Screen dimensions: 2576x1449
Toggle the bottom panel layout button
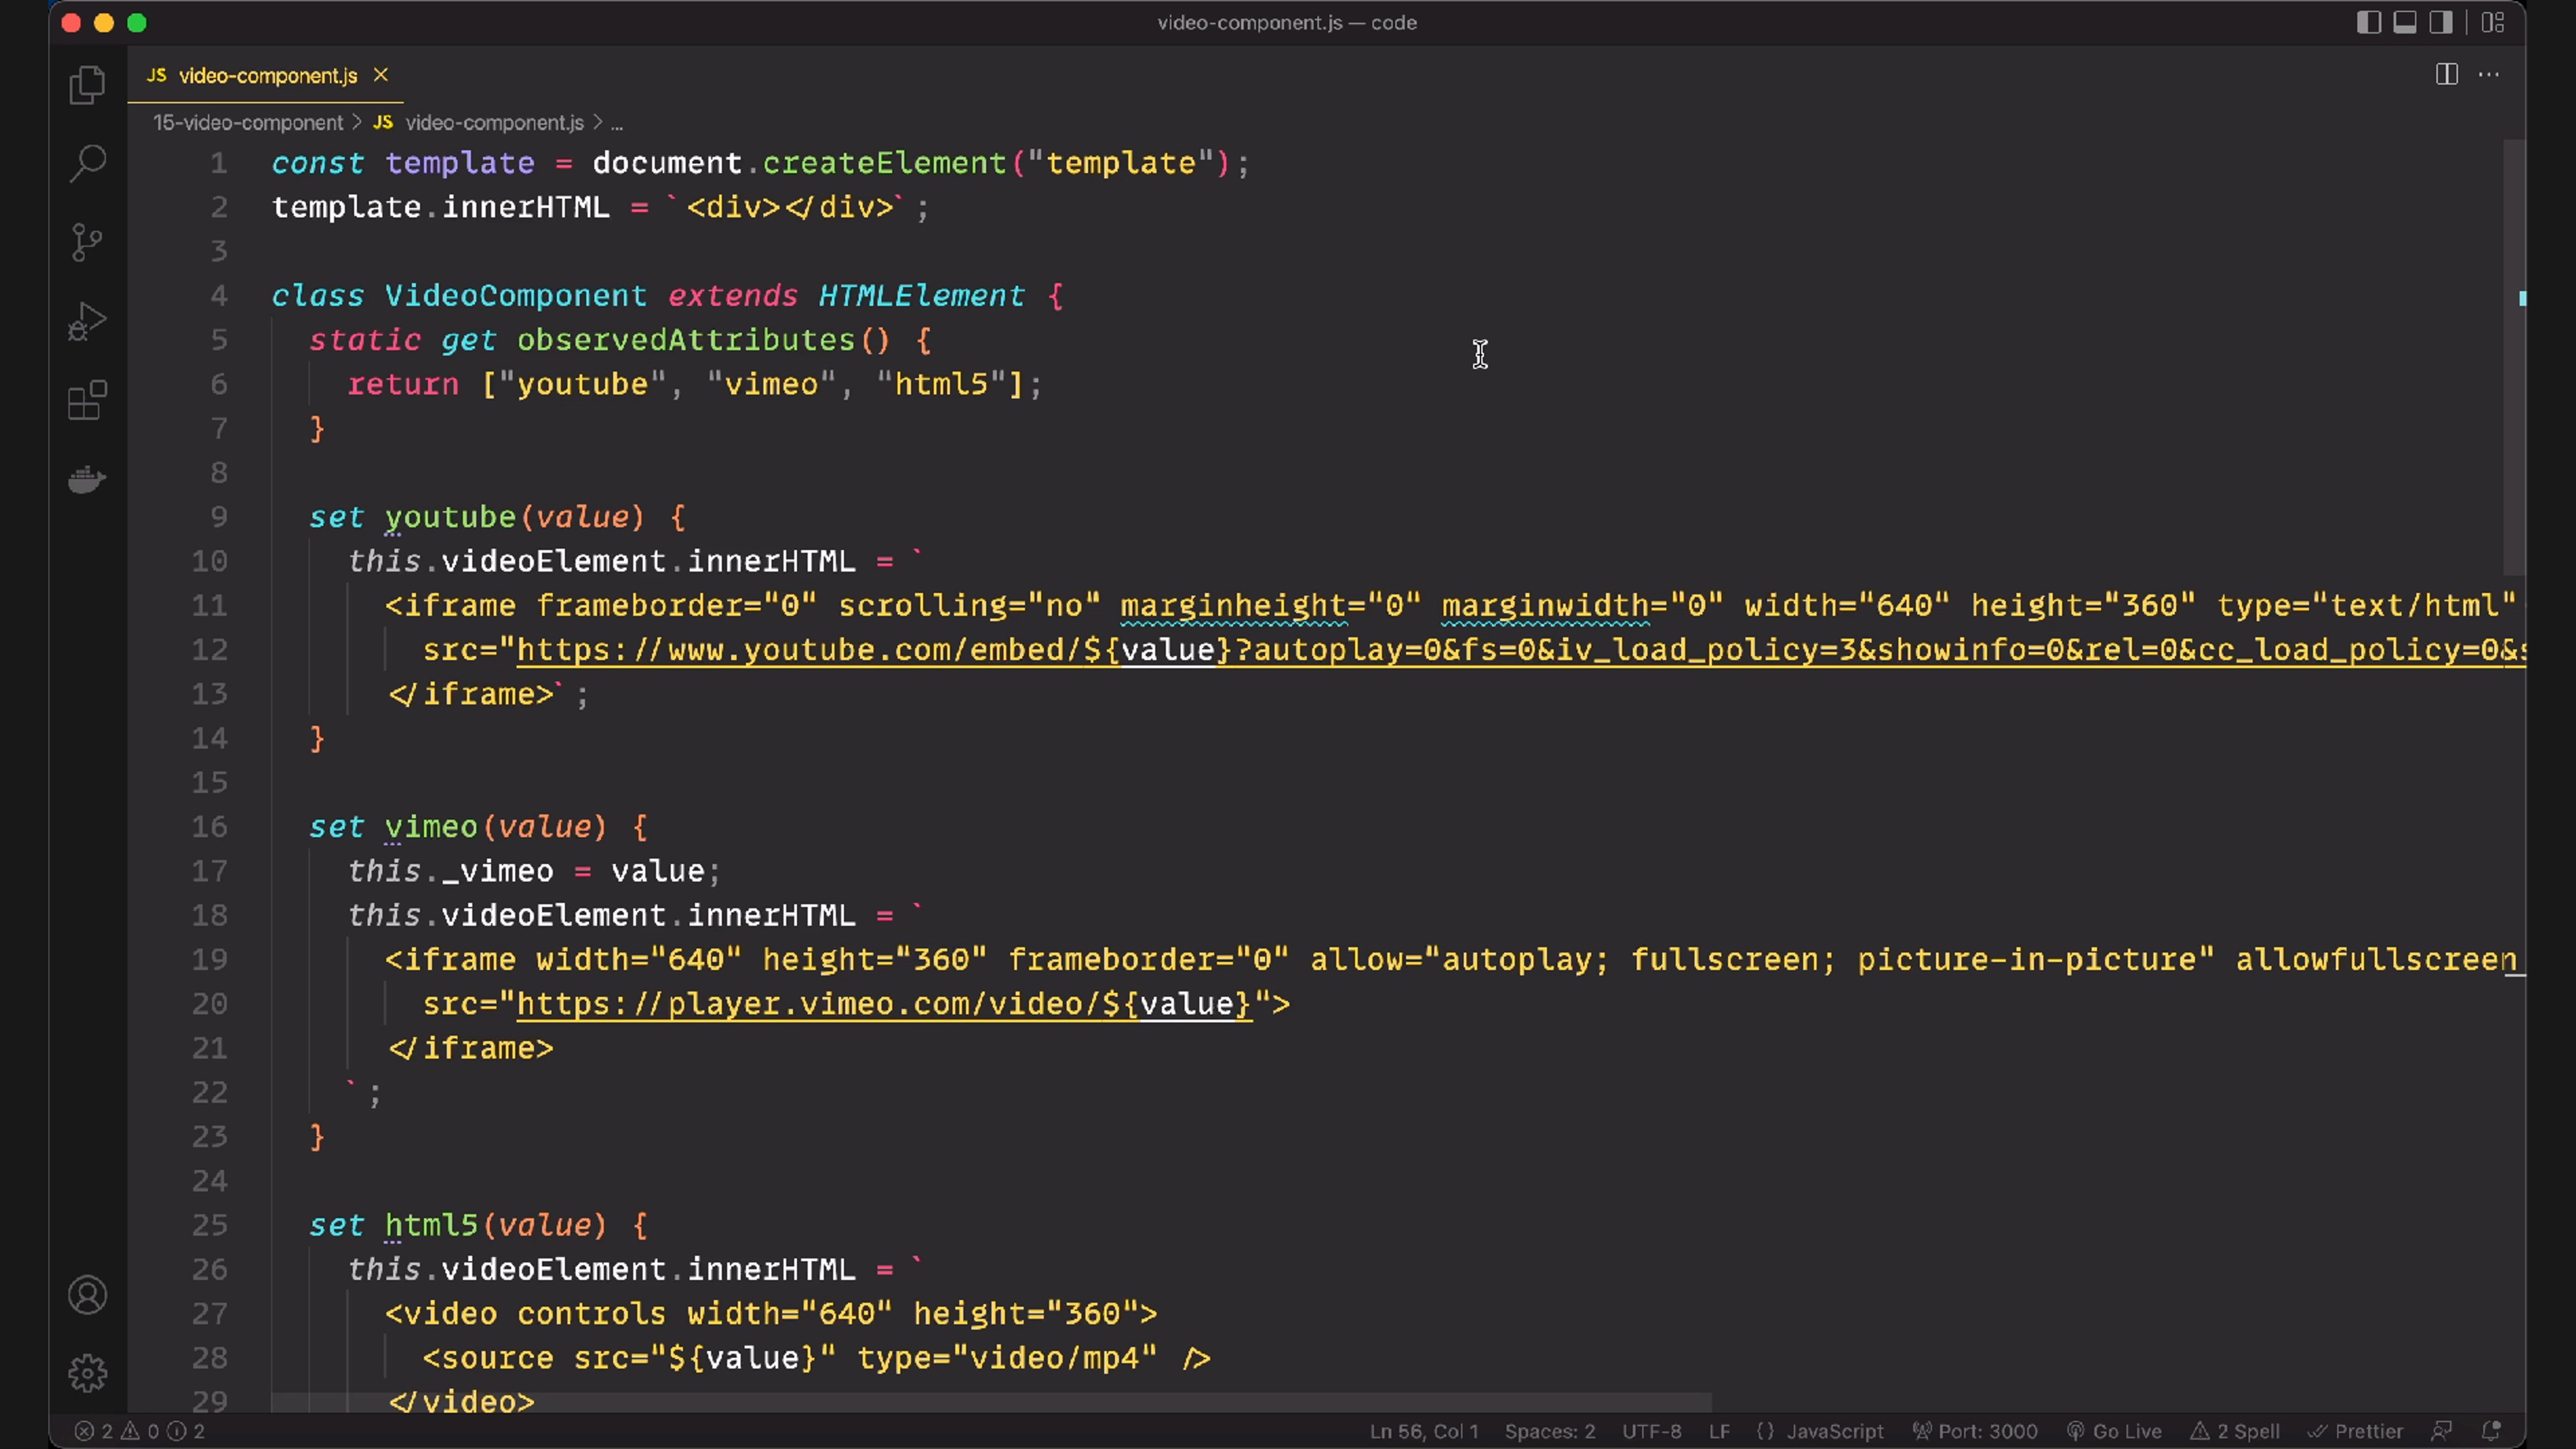[2405, 22]
